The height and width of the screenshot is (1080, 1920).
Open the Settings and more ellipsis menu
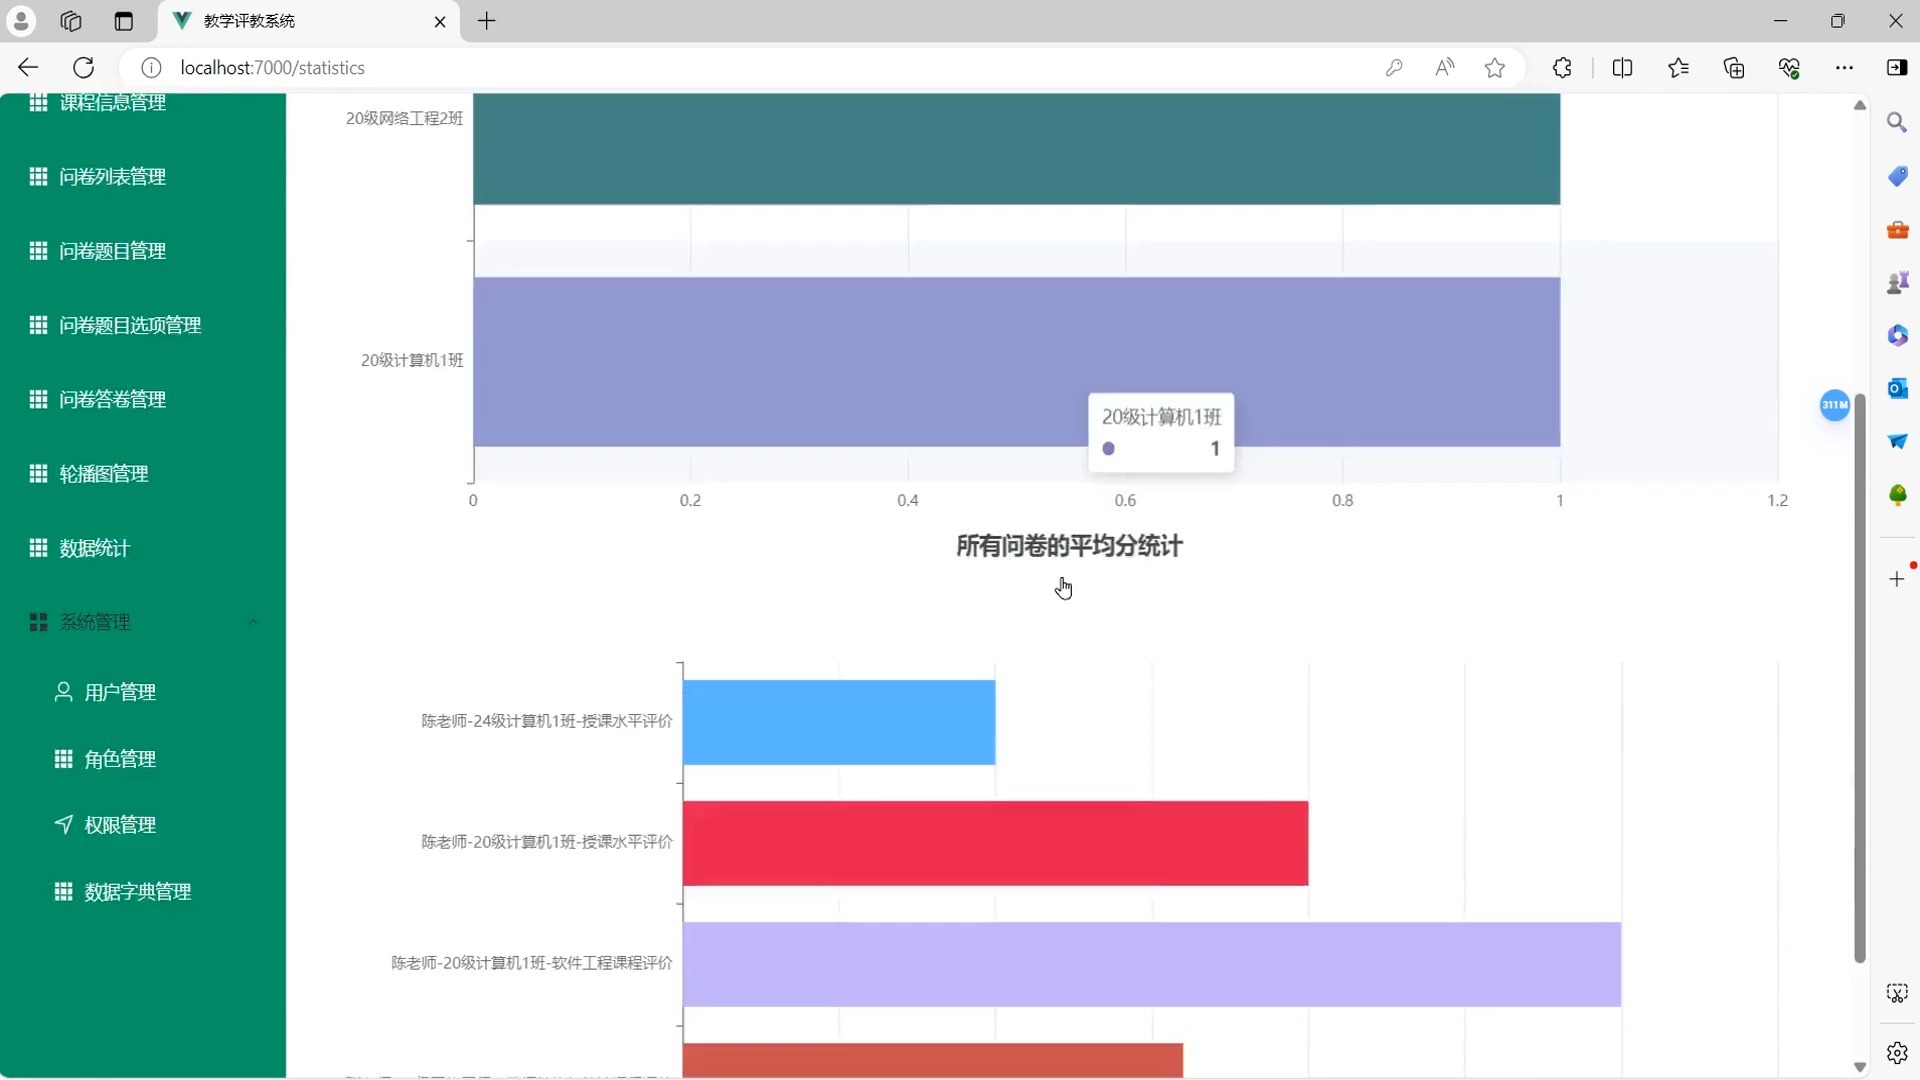tap(1845, 67)
